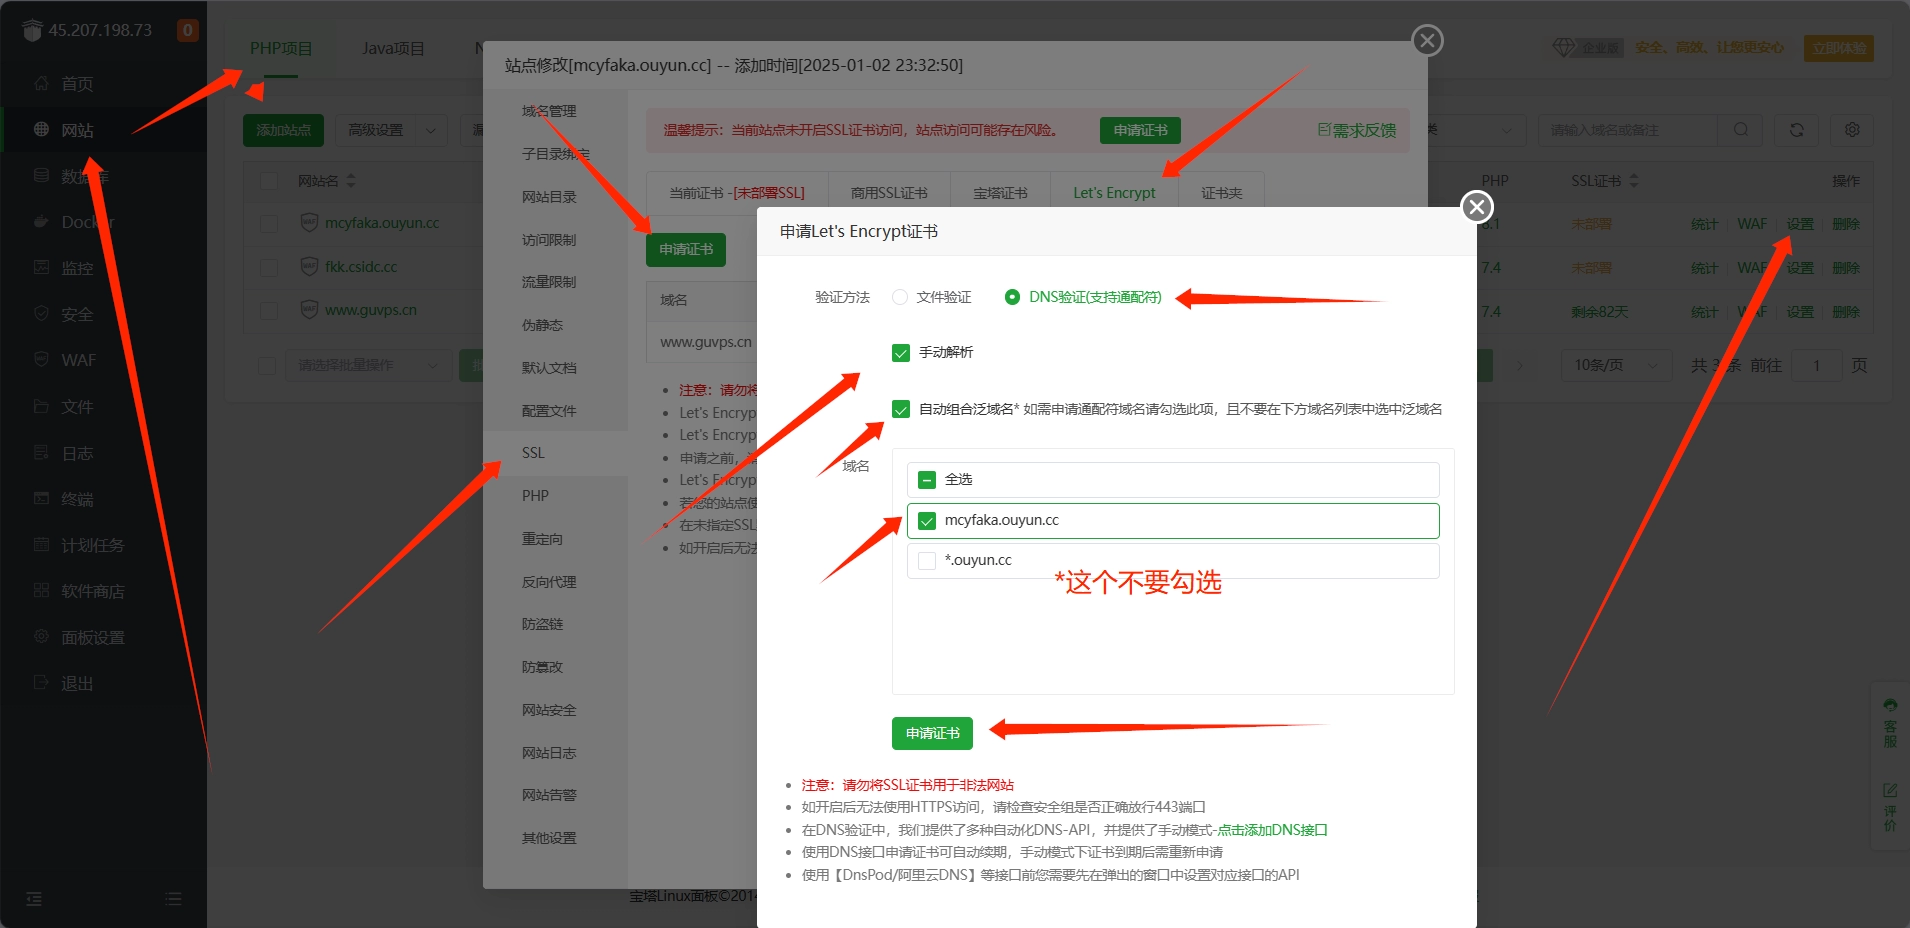This screenshot has height=928, width=1910.
Task: Click the 前往 page number input
Action: pyautogui.click(x=1816, y=365)
